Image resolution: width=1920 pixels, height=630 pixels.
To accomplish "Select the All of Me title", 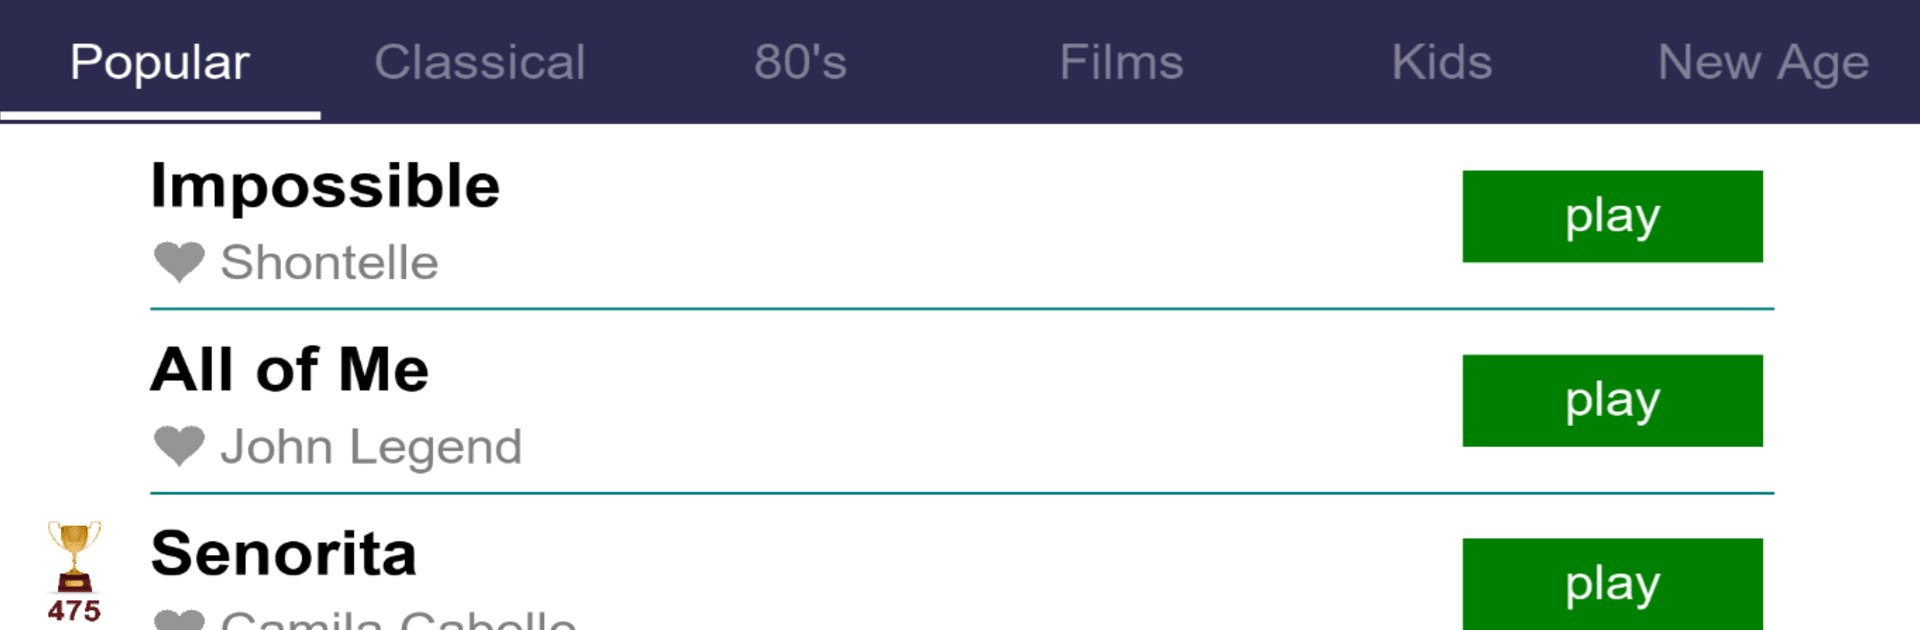I will [290, 370].
